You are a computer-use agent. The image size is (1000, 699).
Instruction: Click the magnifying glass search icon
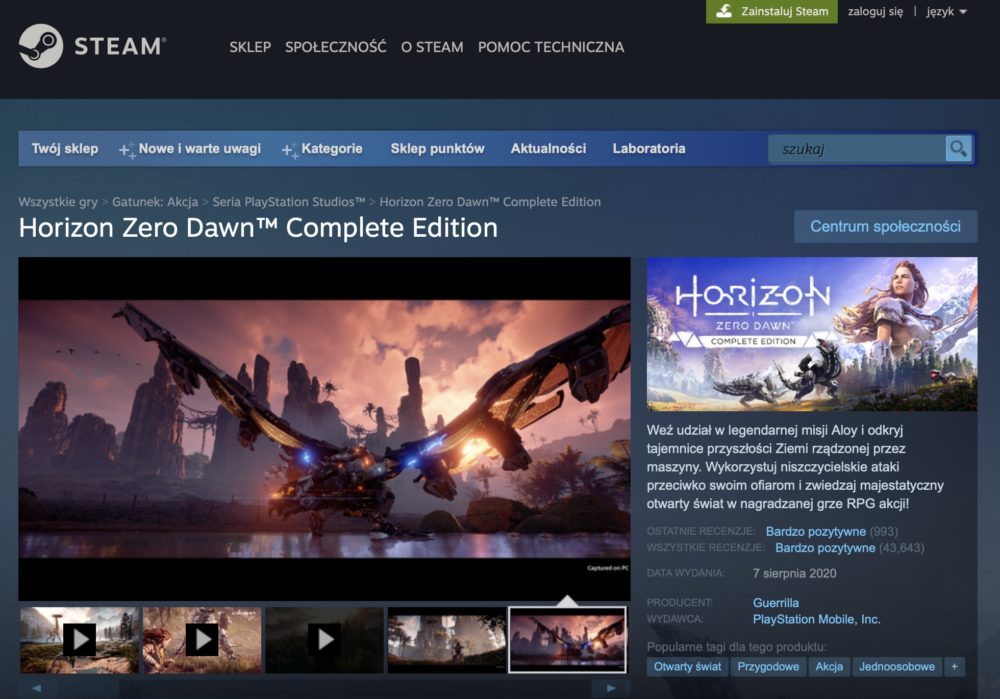tap(958, 149)
